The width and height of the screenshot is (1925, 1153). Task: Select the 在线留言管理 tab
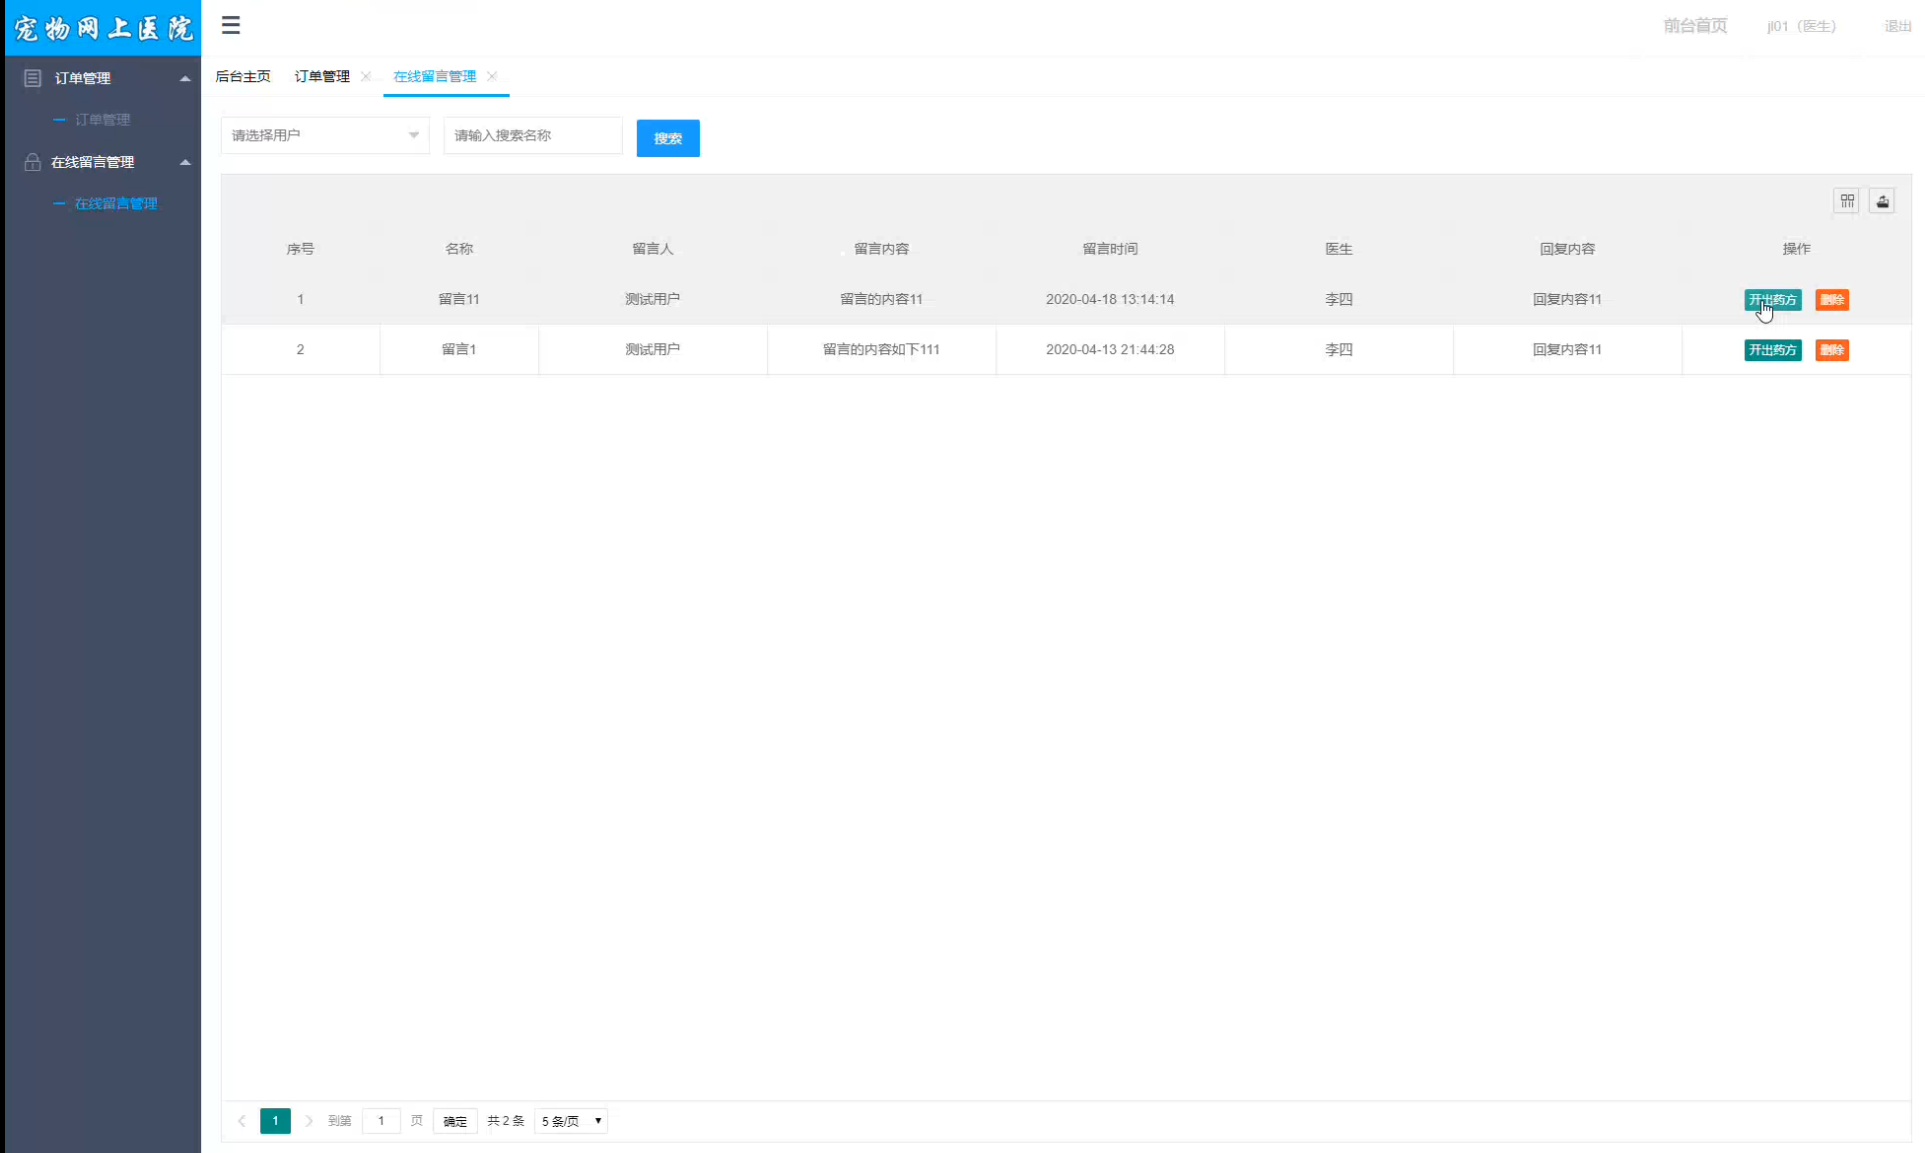[x=435, y=76]
